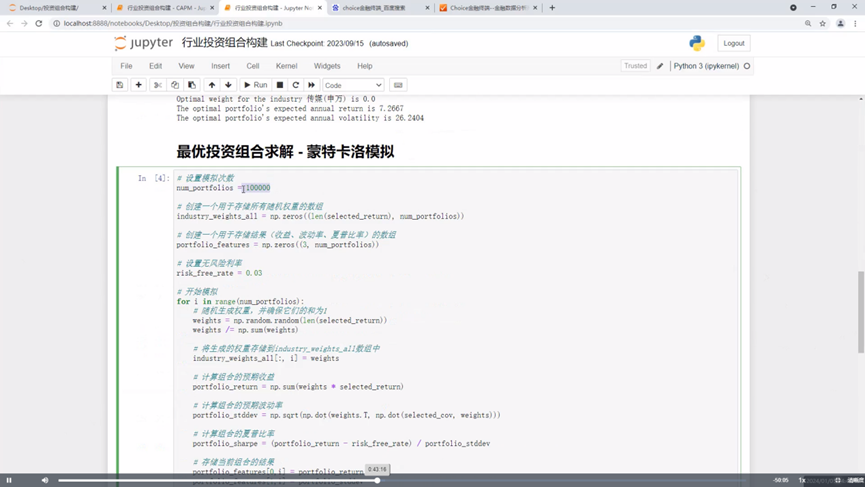Click the localhost:8888 address bar
This screenshot has width=865, height=487.
click(x=425, y=23)
